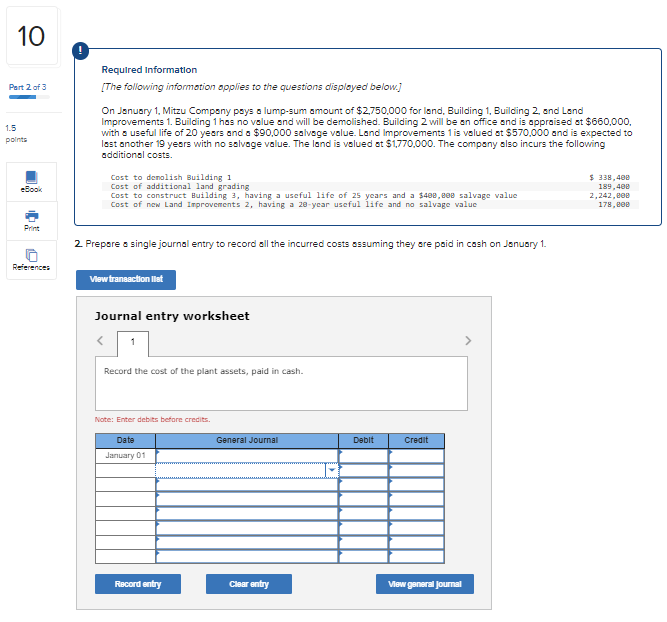Click General Journal field in third row
The image size is (667, 622).
point(247,485)
